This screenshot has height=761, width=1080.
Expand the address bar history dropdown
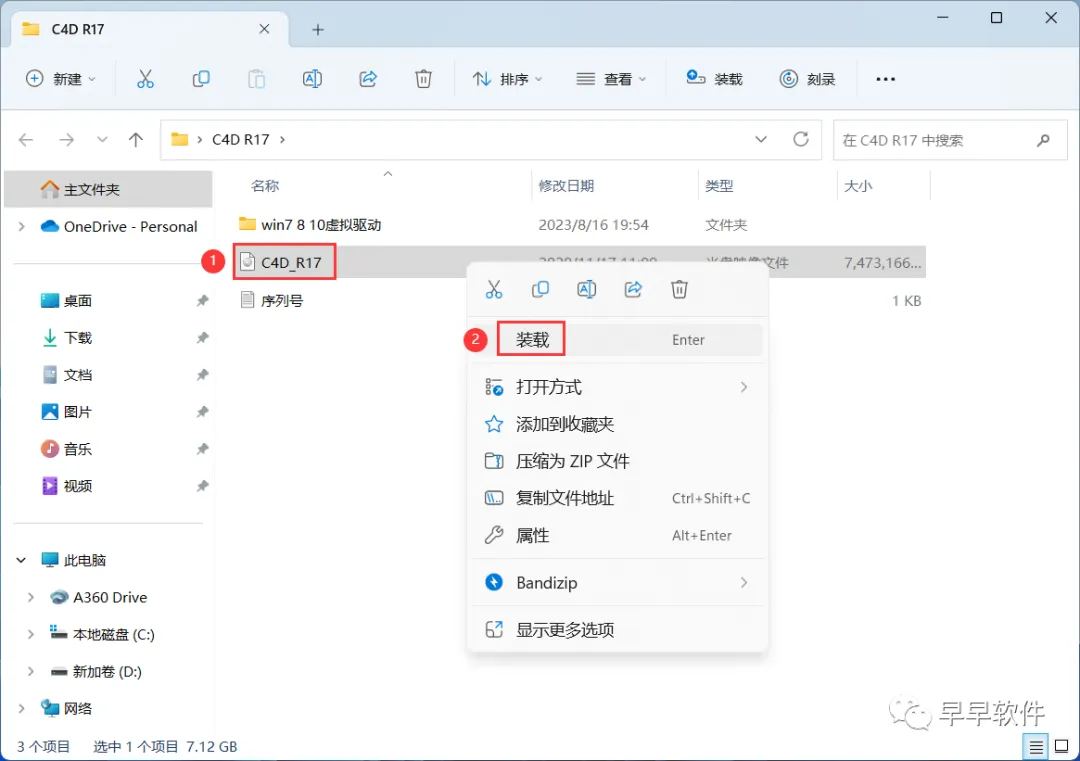[x=760, y=140]
